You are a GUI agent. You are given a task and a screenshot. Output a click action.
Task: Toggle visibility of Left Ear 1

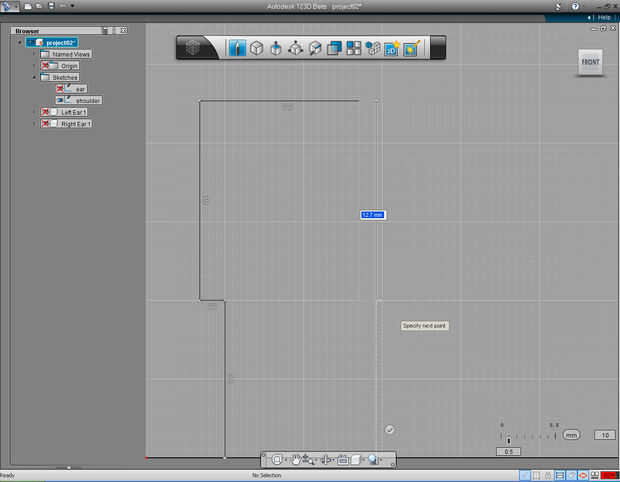[45, 112]
